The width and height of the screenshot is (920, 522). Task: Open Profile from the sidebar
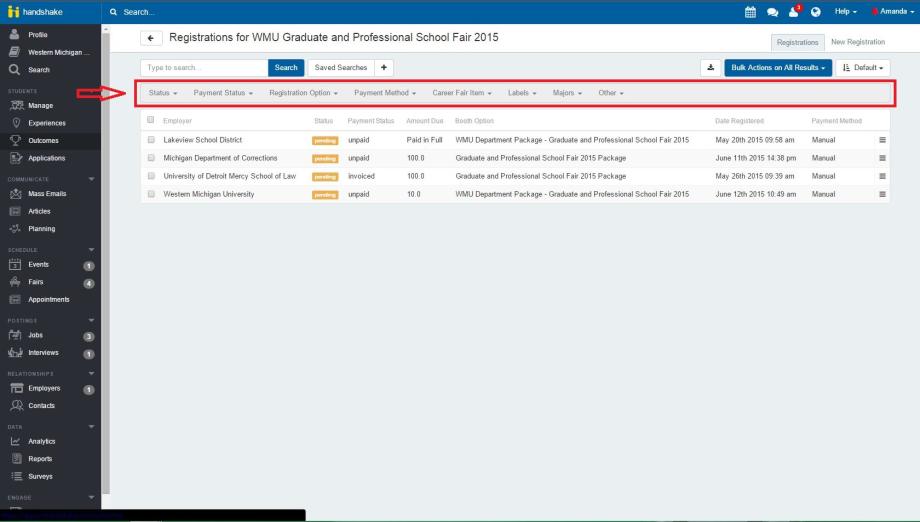point(38,35)
